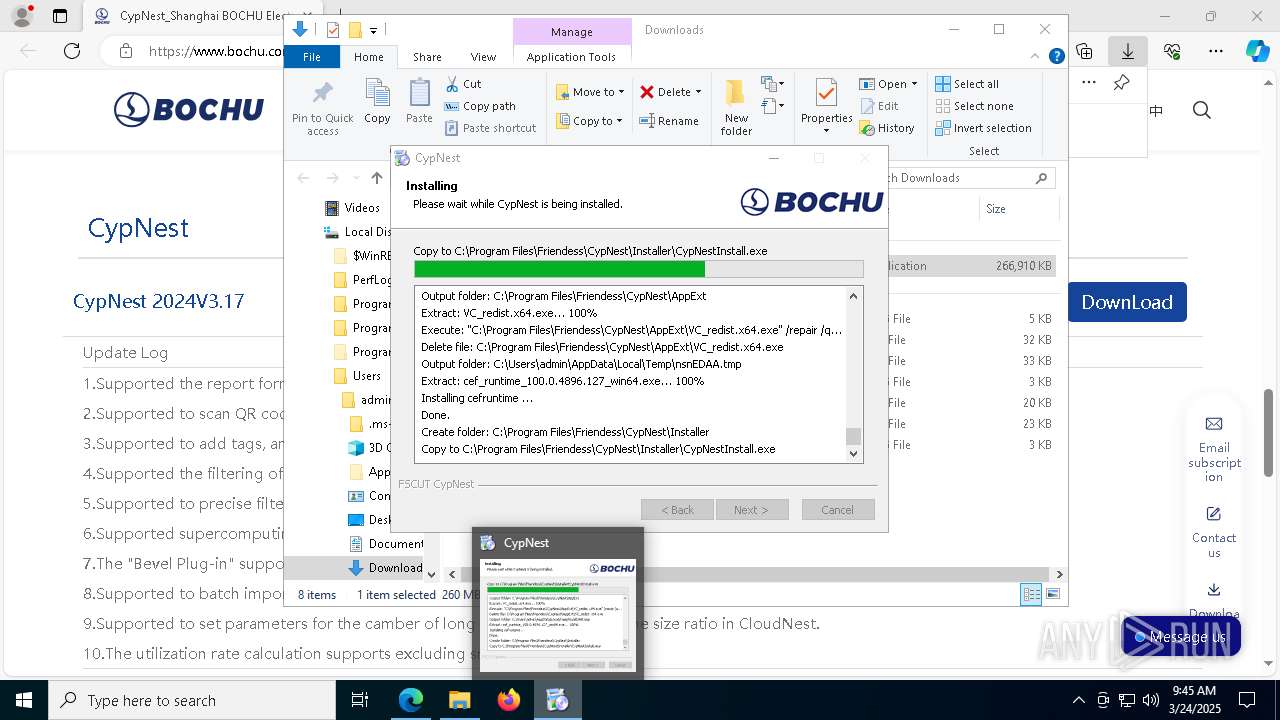Click Email subscription on webpage sidebar
Image resolution: width=1280 pixels, height=720 pixels.
[1214, 450]
